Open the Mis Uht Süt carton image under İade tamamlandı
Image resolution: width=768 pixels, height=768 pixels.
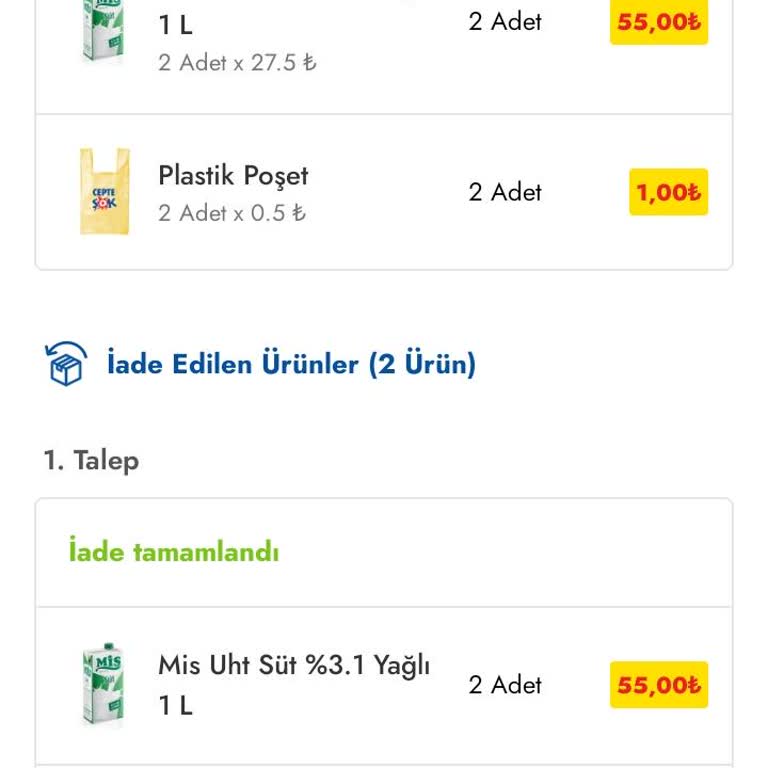pyautogui.click(x=102, y=684)
